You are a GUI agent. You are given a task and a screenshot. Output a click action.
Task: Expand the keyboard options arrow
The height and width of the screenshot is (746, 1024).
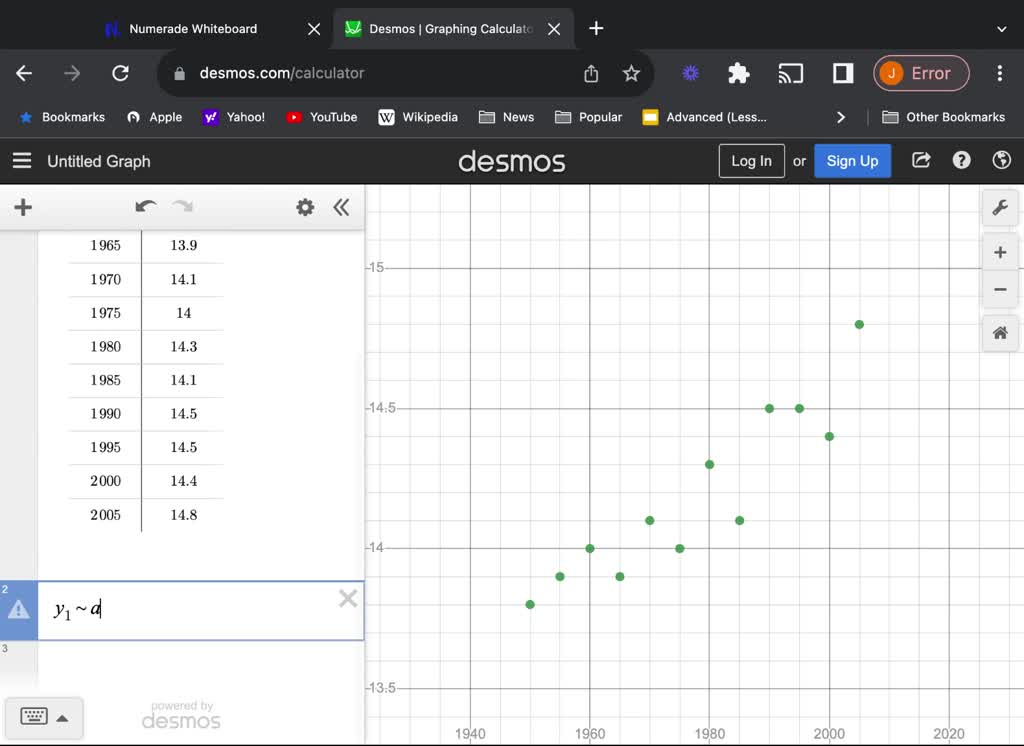point(60,718)
